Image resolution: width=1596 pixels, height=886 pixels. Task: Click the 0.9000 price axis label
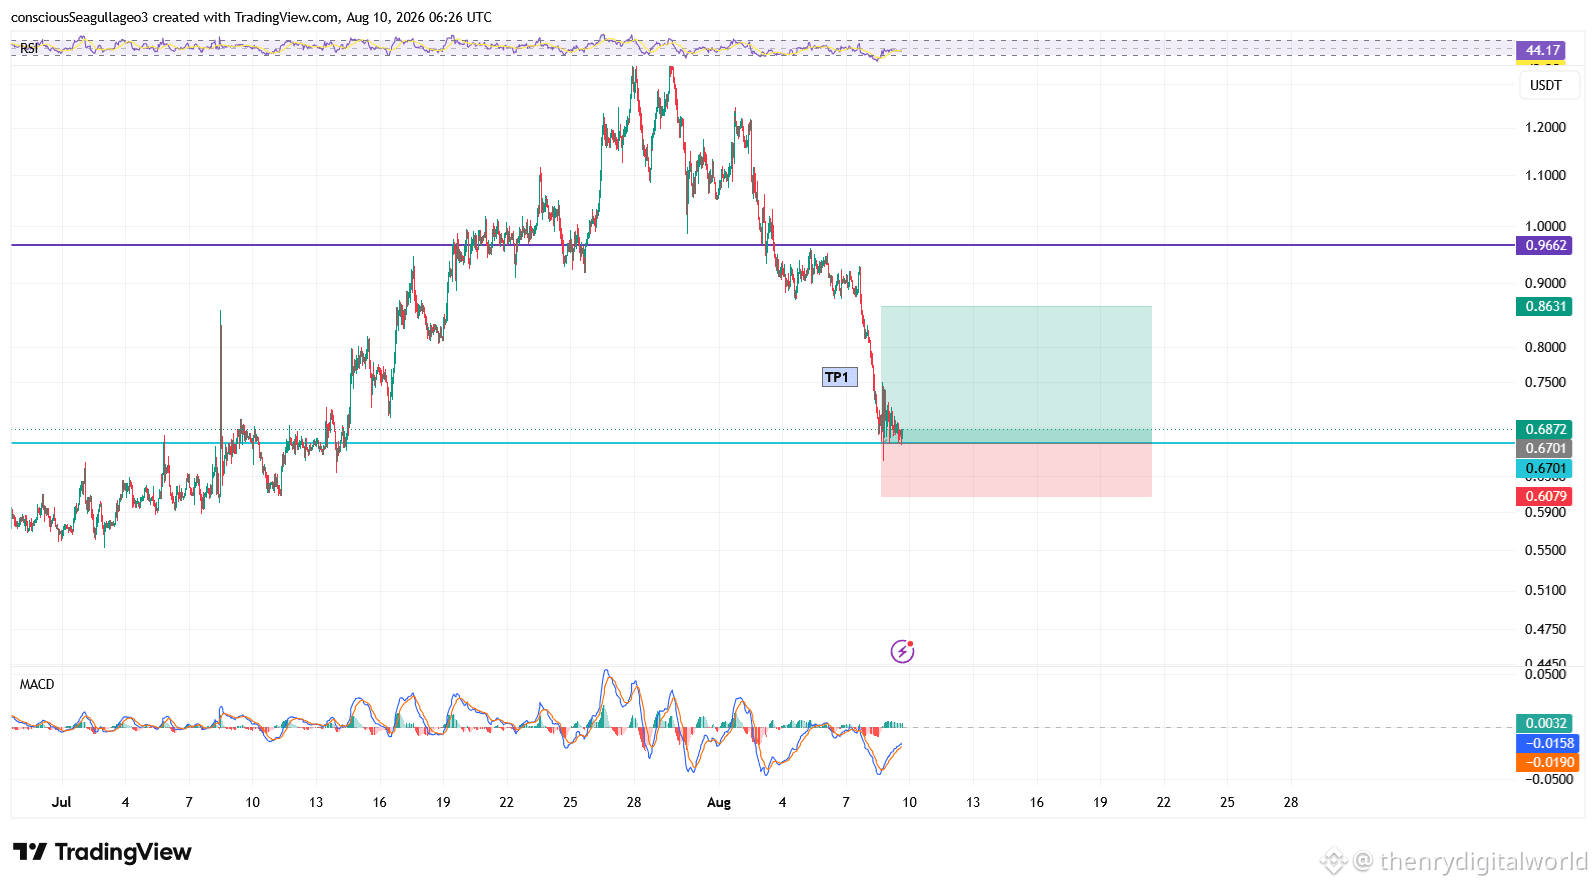click(1545, 283)
